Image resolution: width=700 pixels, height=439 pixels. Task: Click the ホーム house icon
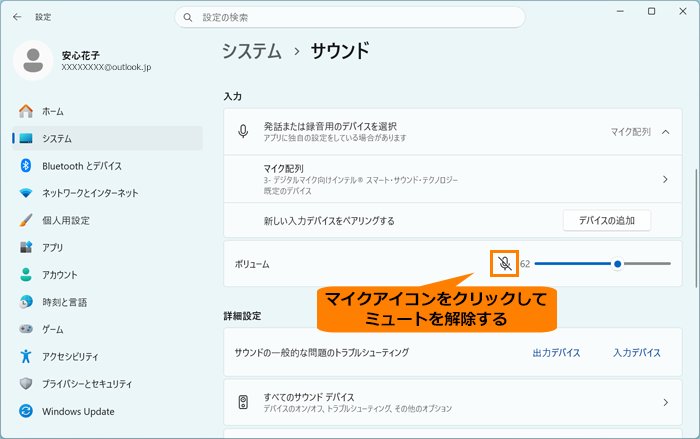[x=26, y=111]
